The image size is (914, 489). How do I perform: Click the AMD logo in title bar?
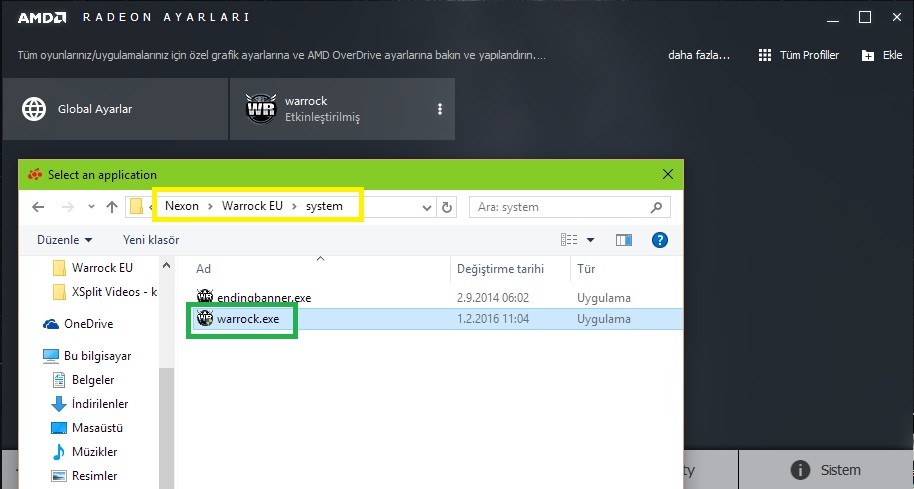[x=41, y=17]
